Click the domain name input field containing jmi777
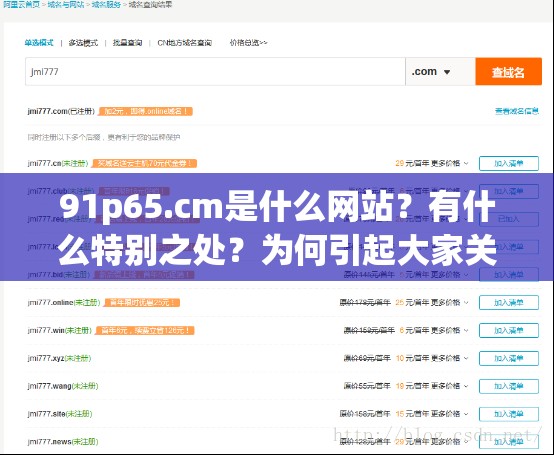This screenshot has height=455, width=554. coord(215,72)
